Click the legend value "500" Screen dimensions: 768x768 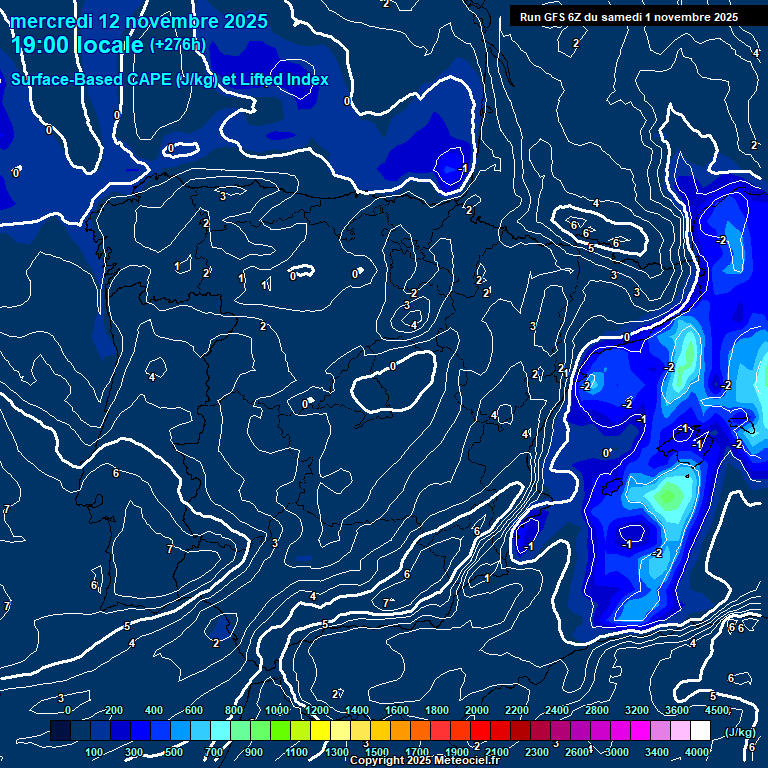[x=174, y=752]
